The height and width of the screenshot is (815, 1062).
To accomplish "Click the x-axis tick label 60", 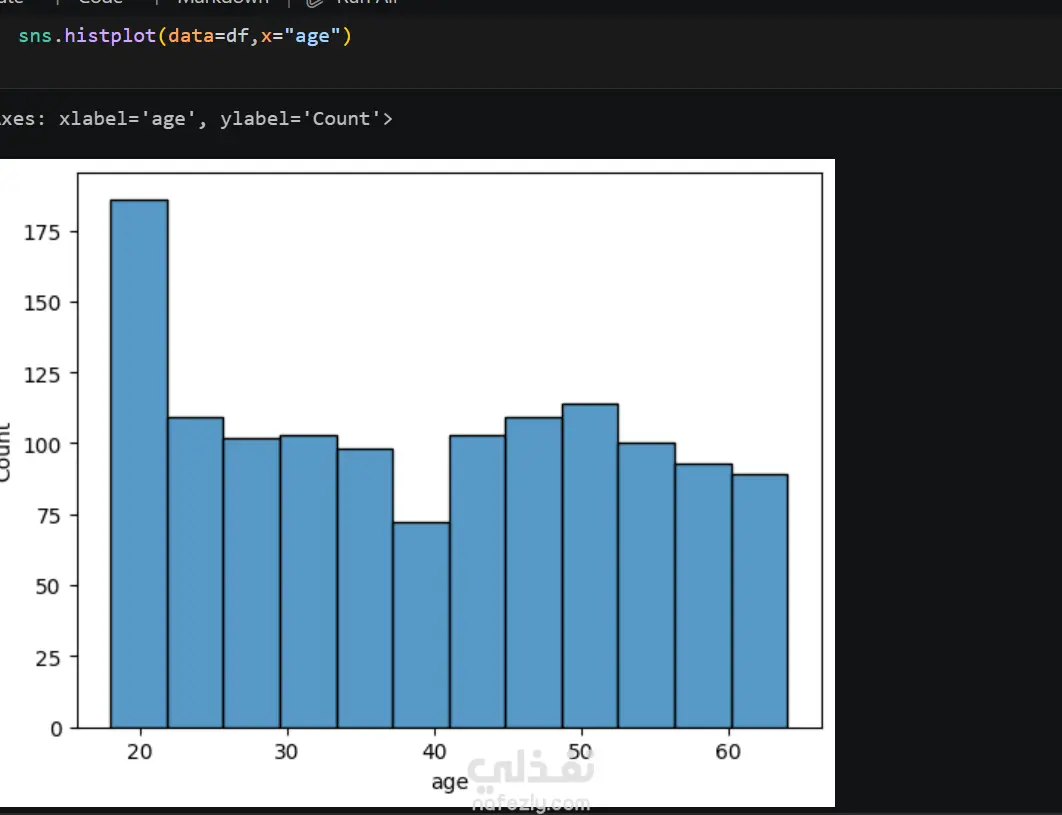I will point(728,751).
